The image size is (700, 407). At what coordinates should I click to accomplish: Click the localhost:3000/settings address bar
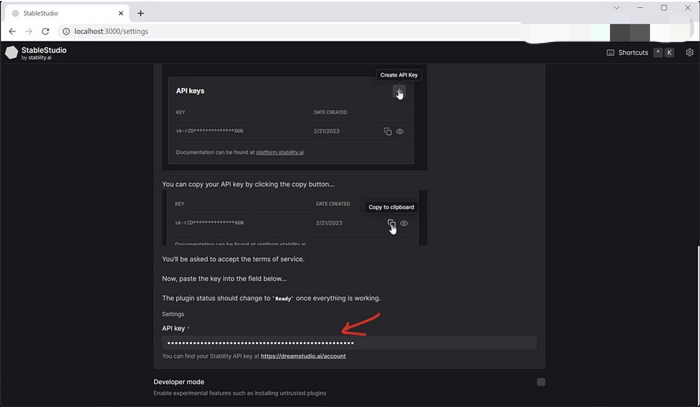[111, 31]
